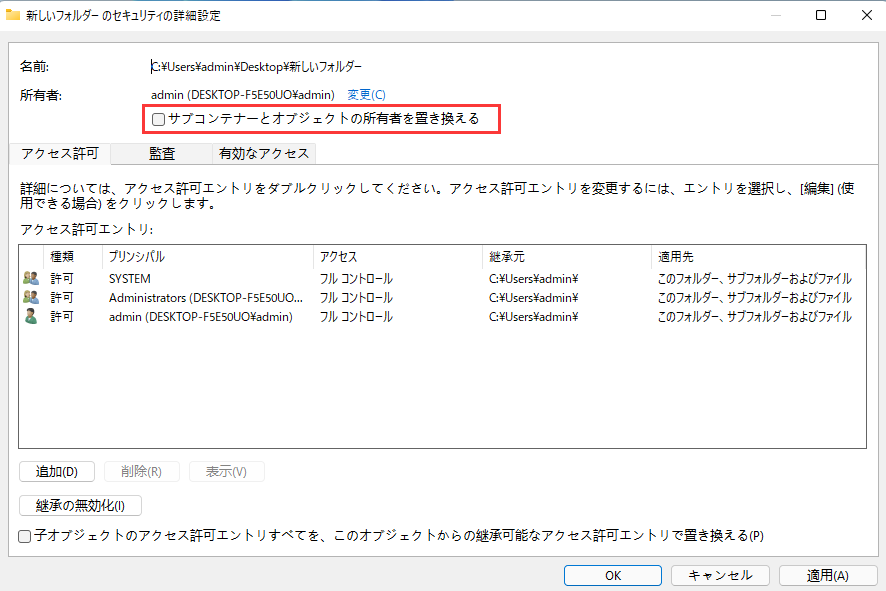Check the 子オブジェクトのアクセス許可エントリ replacement option
Viewport: 886px width, 591px height.
23,536
